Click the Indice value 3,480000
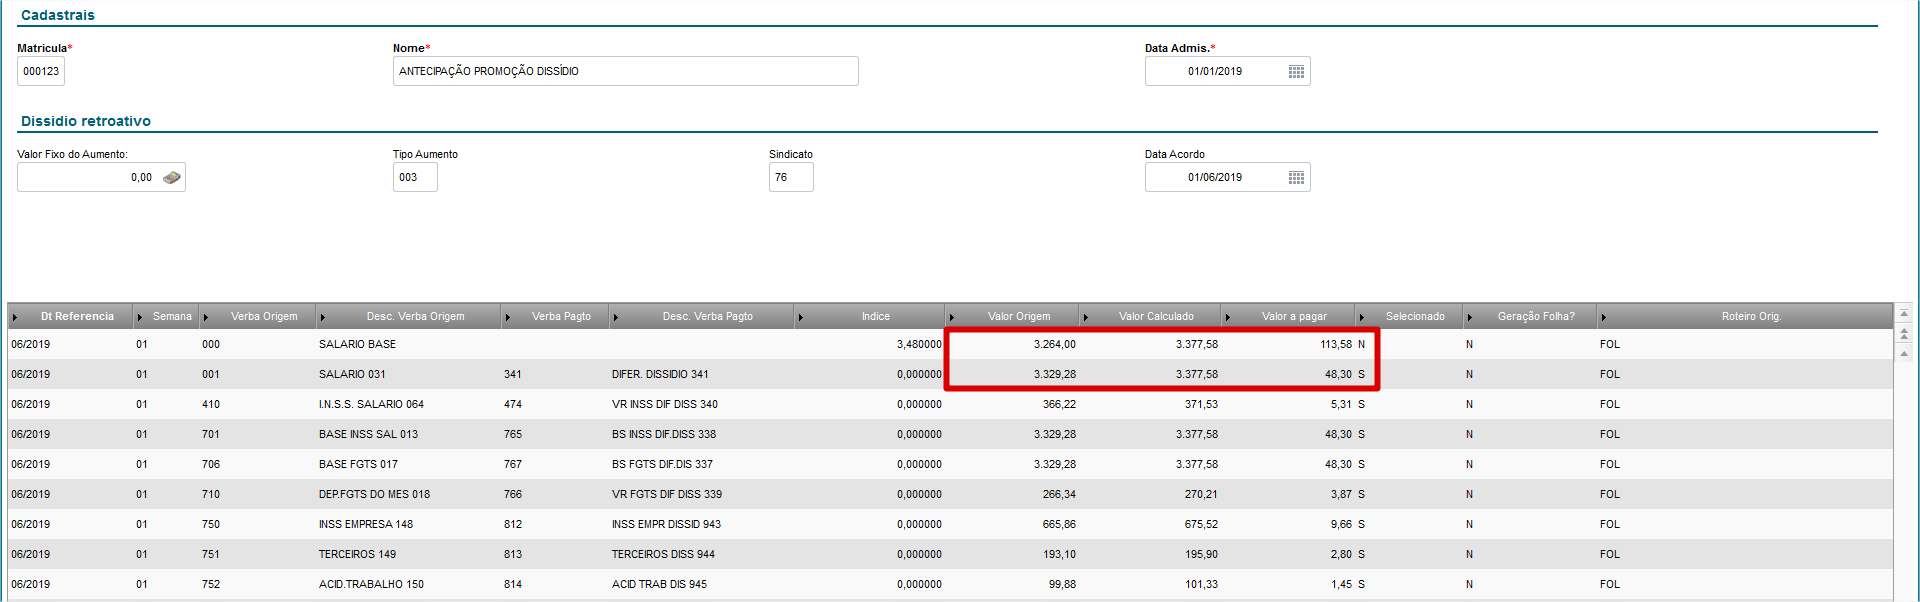Viewport: 1920px width, 602px height. [x=919, y=344]
